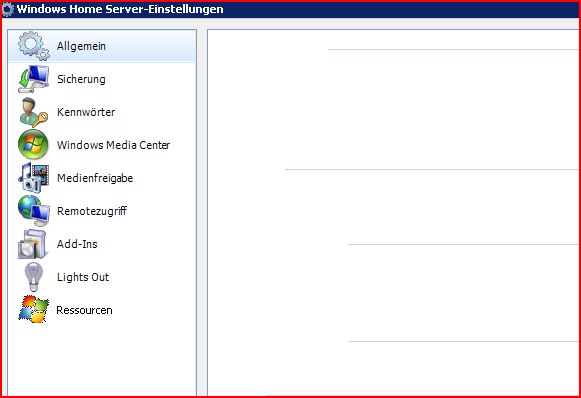Choose the Ressourcen label
Viewport: 581px width, 398px height.
[84, 310]
